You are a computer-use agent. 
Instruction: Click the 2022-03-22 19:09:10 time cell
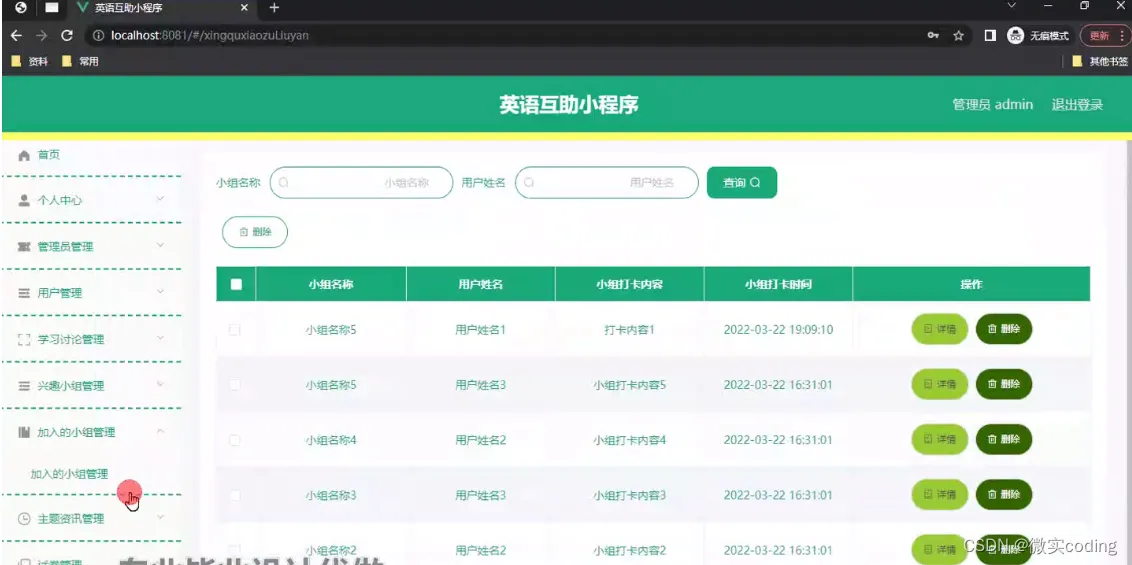coord(778,330)
